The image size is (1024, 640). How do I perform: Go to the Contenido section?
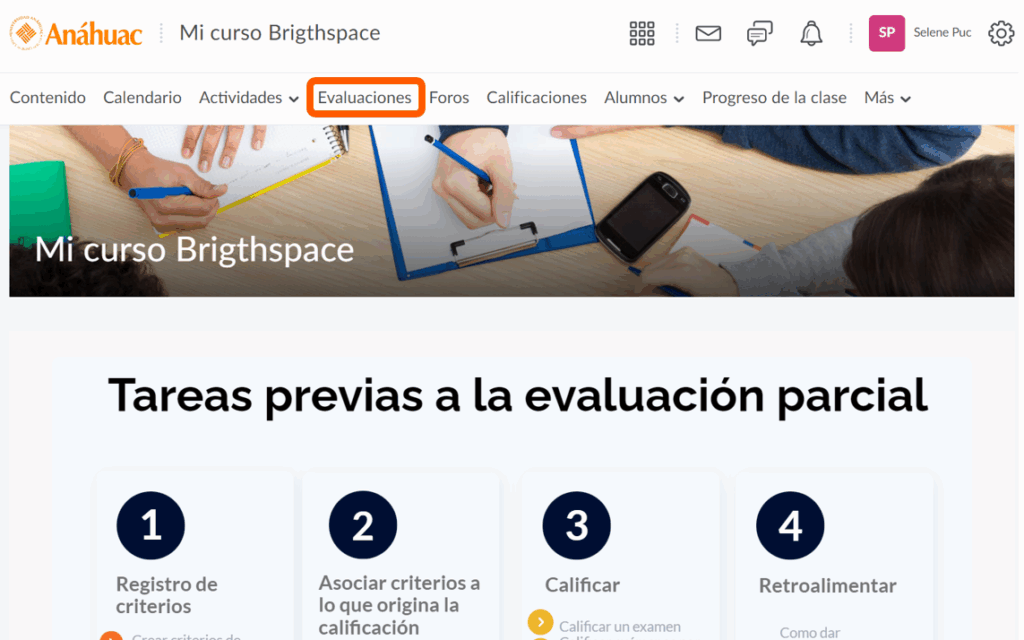[48, 98]
